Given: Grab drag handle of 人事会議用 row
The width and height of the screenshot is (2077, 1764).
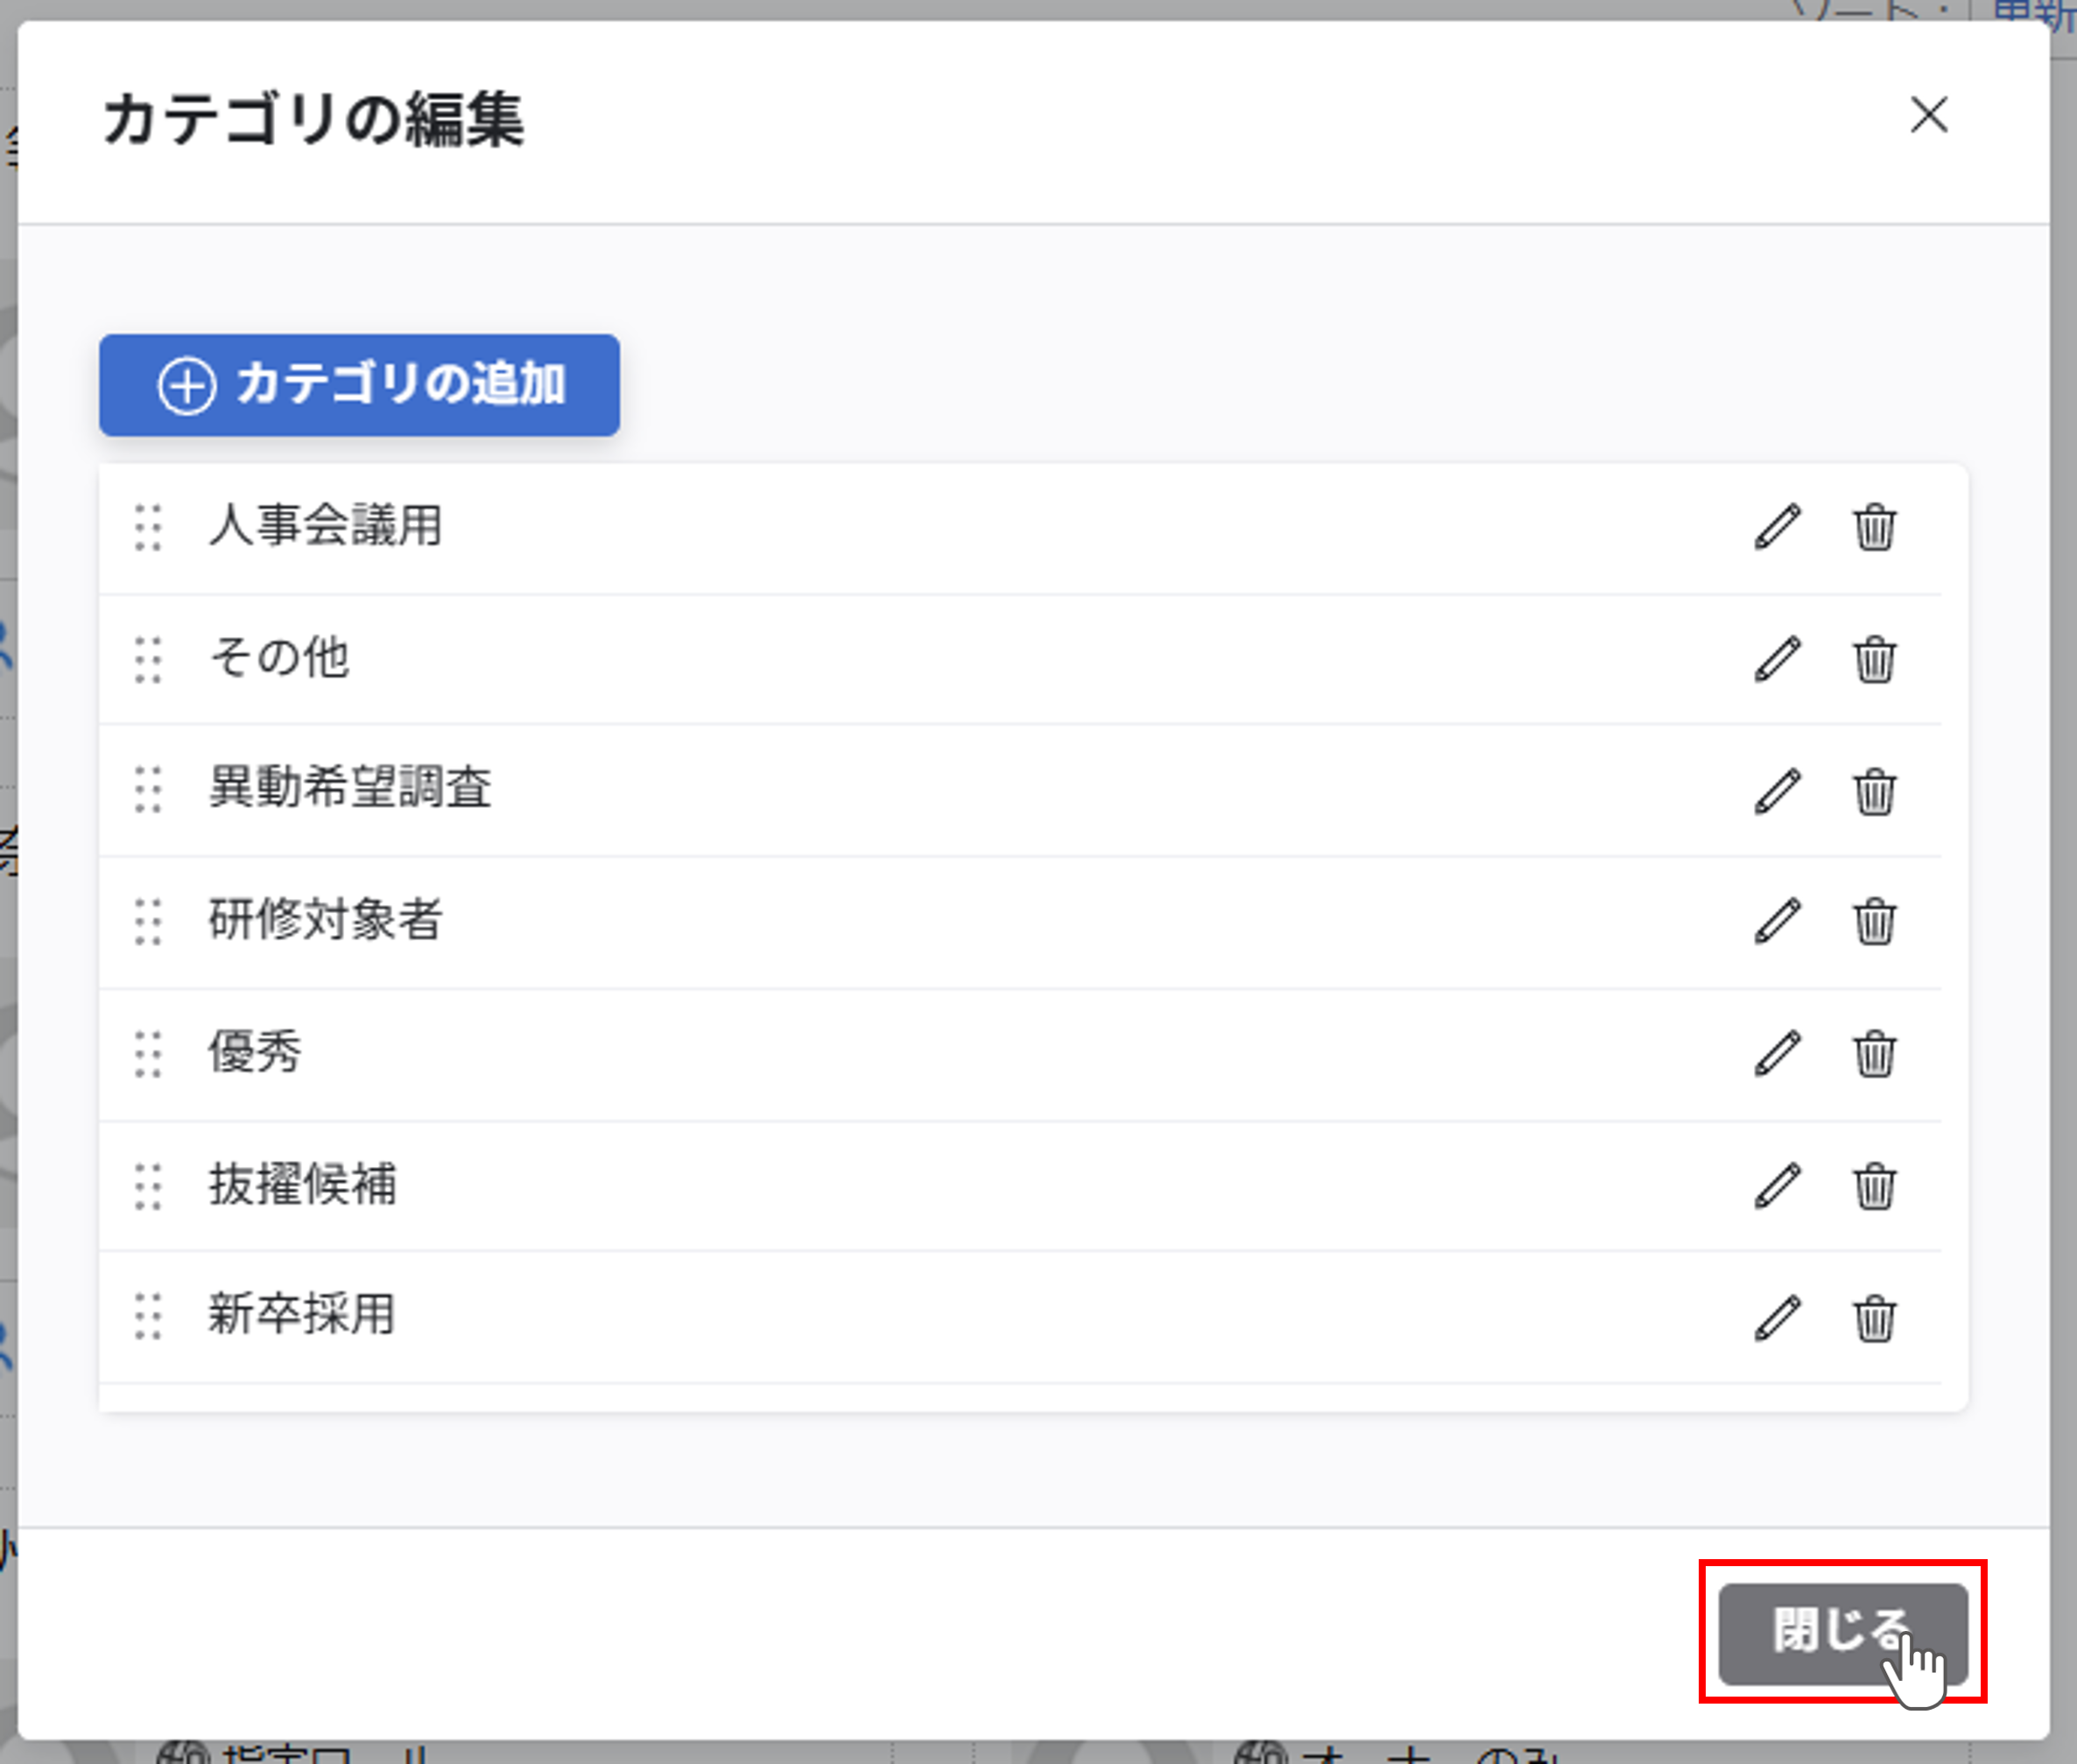Looking at the screenshot, I should (148, 527).
